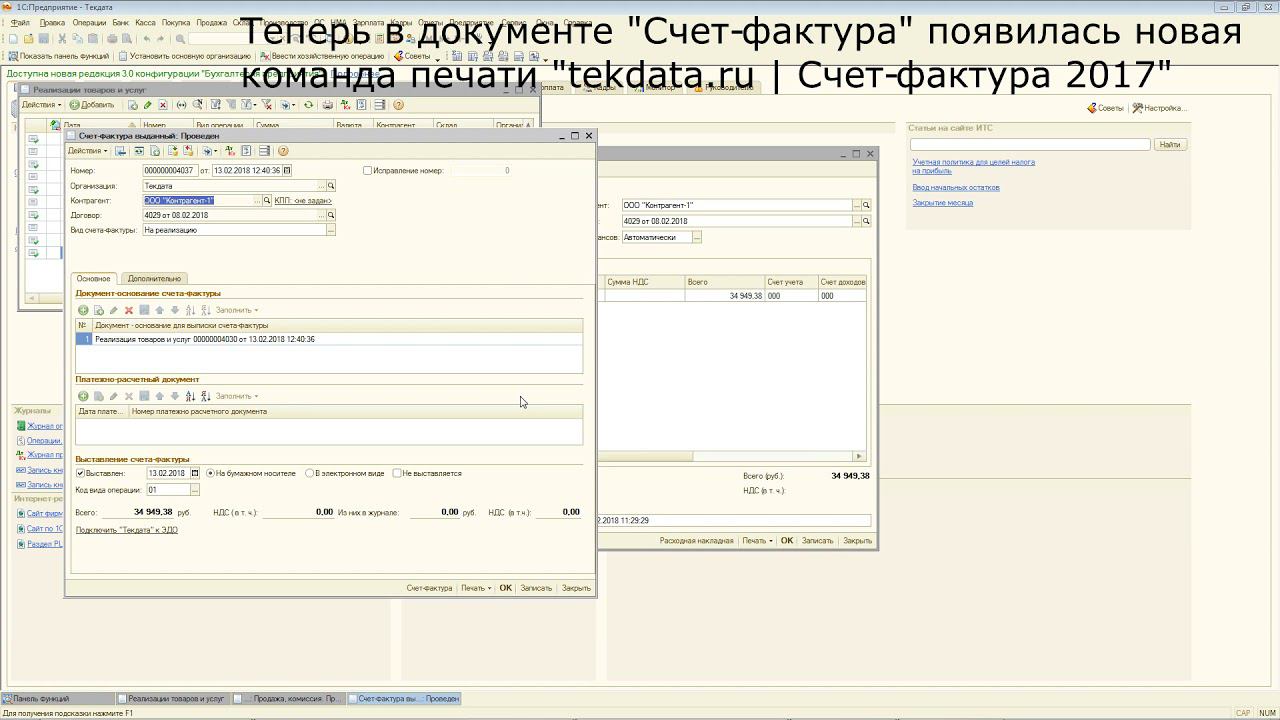Screen dimensions: 1280x720
Task: Open the Файл menu
Action: pos(20,22)
